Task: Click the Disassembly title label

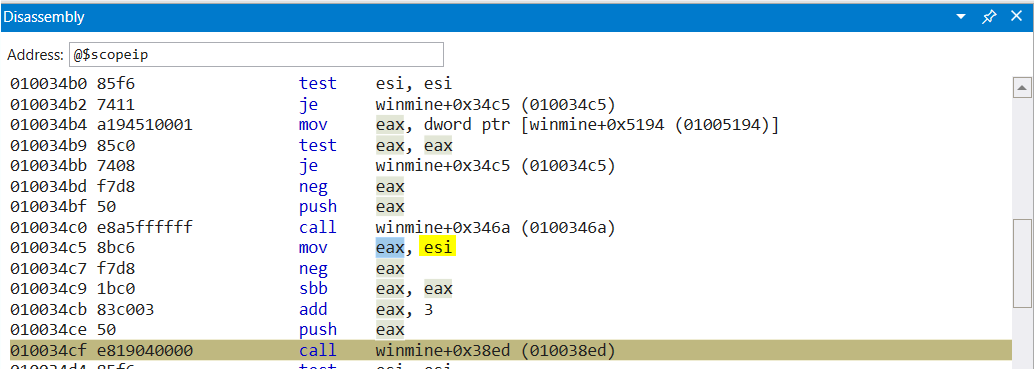Action: click(44, 17)
